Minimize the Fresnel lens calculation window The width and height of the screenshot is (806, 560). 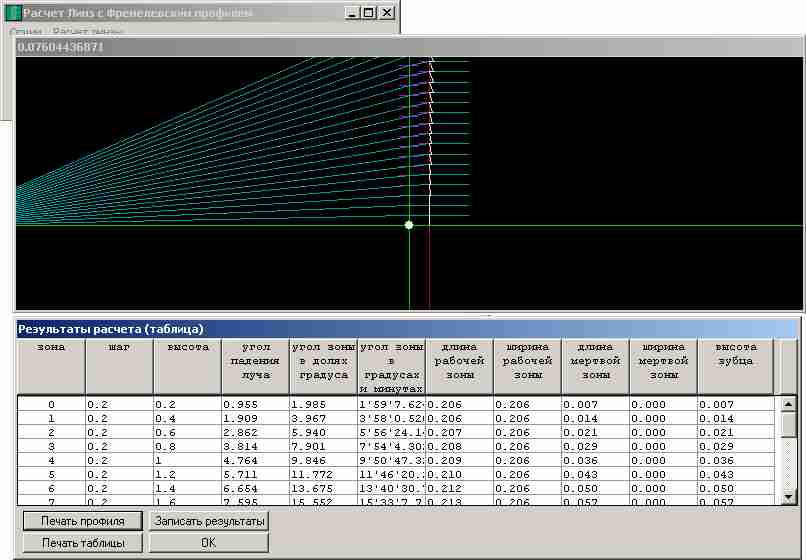(x=353, y=13)
